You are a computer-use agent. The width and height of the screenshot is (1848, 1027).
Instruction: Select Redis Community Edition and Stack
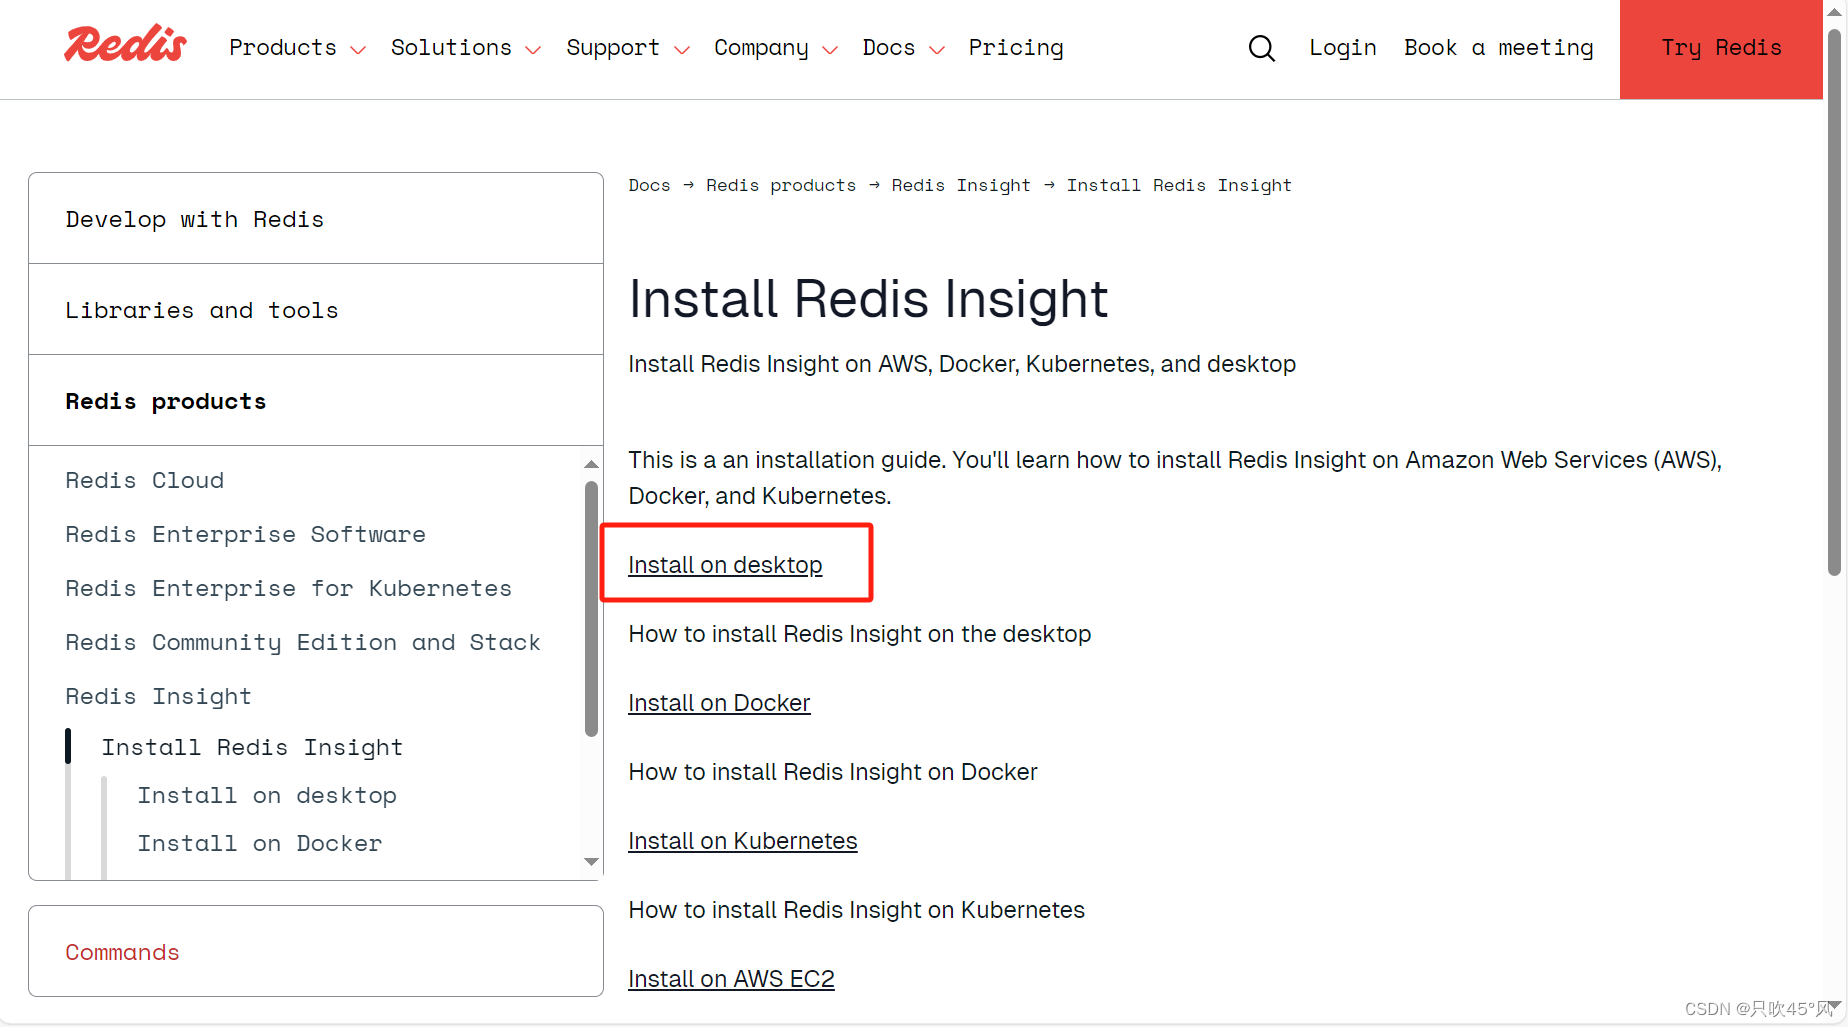[x=303, y=642]
